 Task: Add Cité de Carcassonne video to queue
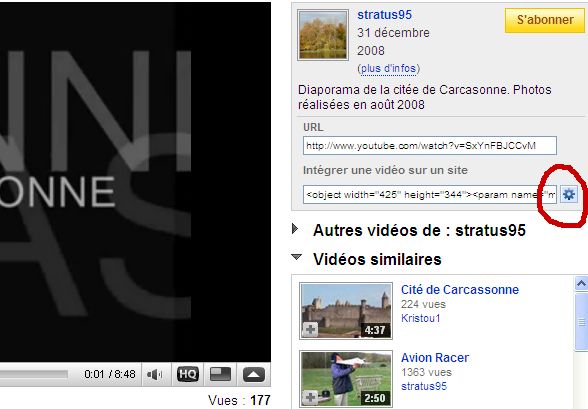tap(310, 330)
